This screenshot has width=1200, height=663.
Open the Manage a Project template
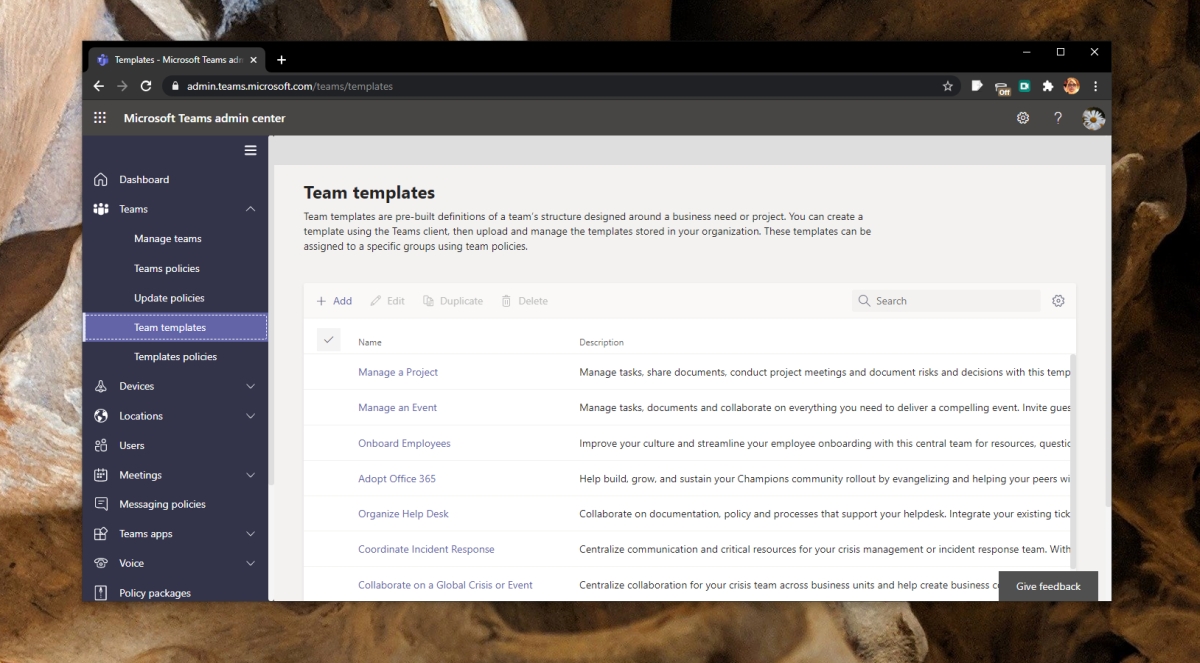click(398, 372)
